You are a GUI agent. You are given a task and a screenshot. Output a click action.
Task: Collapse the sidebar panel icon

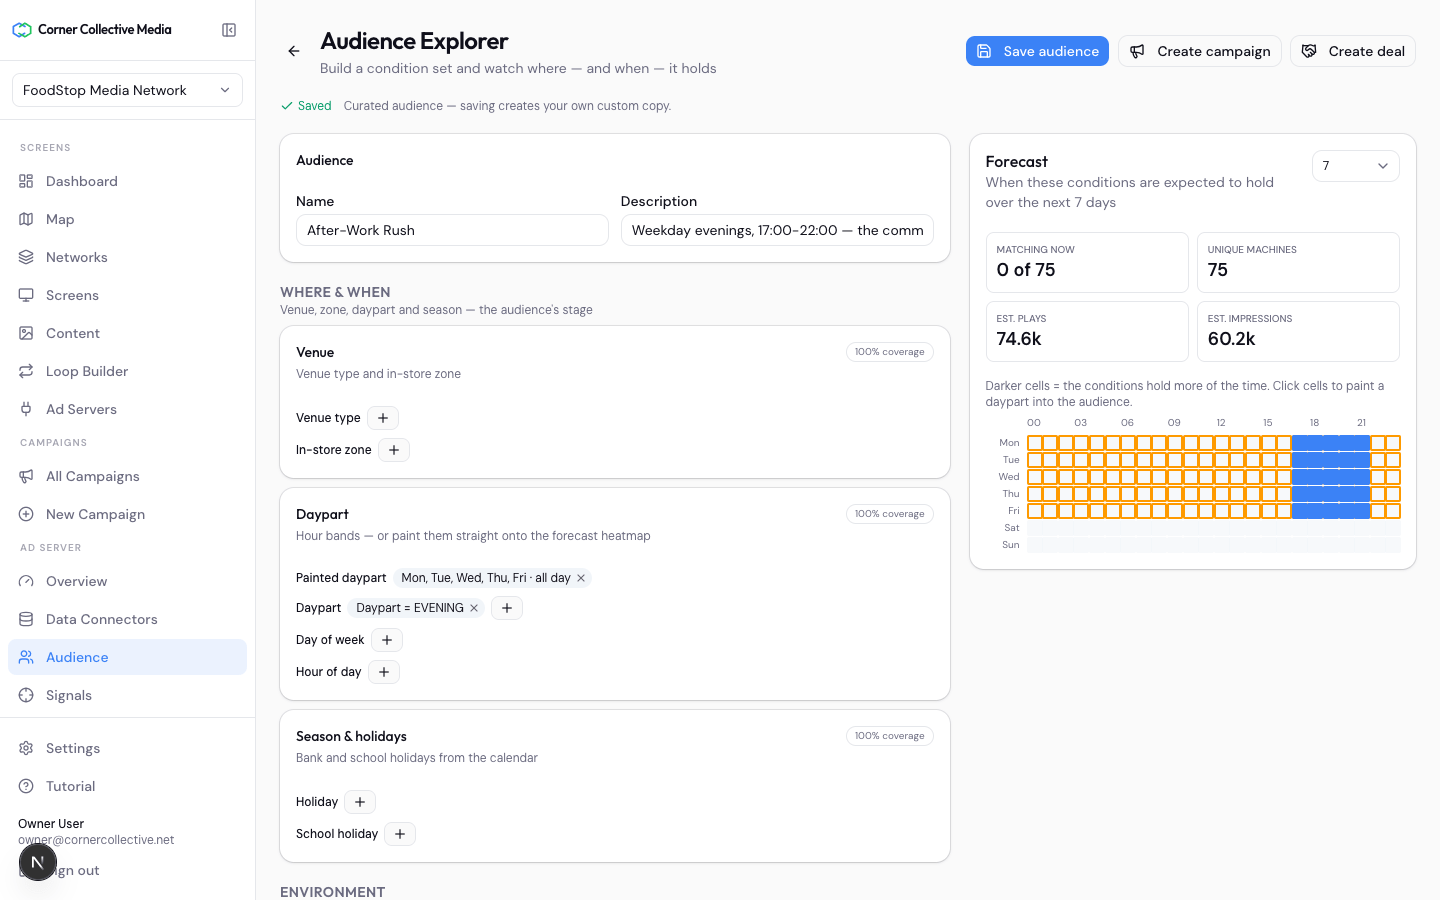point(229,30)
